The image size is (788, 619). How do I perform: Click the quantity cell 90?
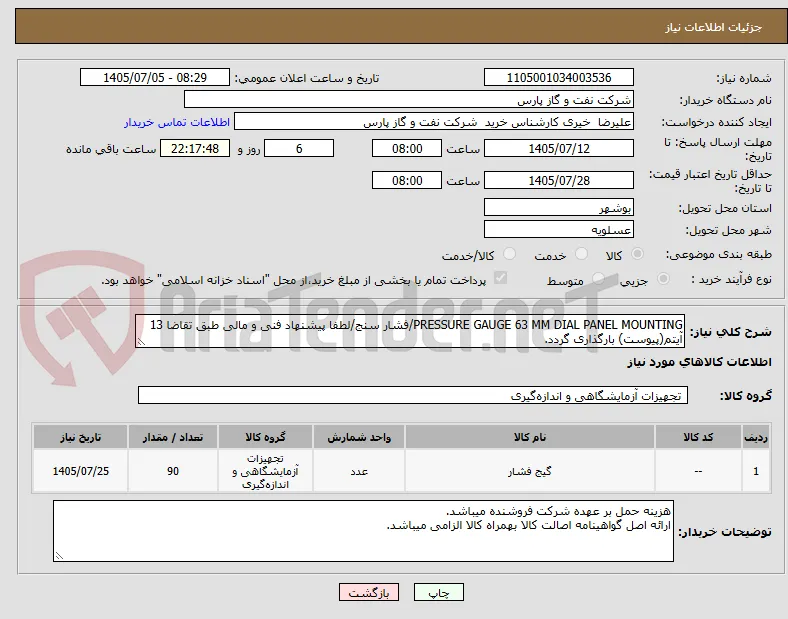[173, 471]
